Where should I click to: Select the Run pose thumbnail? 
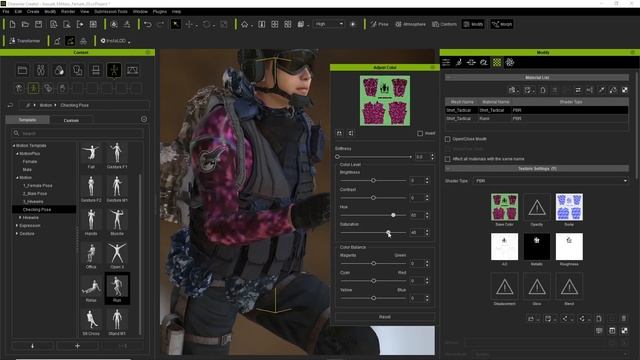pyautogui.click(x=117, y=288)
